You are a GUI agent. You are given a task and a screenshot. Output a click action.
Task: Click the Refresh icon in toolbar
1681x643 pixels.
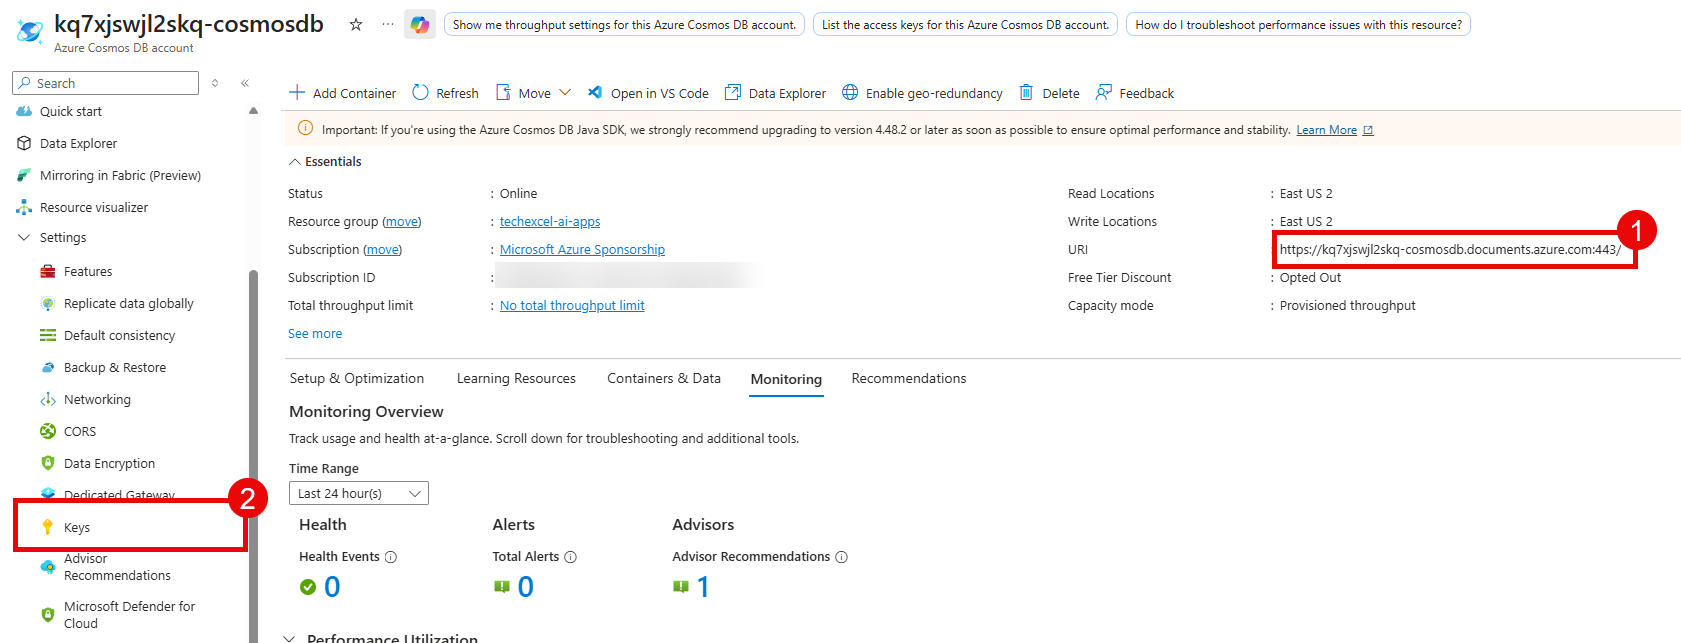click(x=421, y=93)
